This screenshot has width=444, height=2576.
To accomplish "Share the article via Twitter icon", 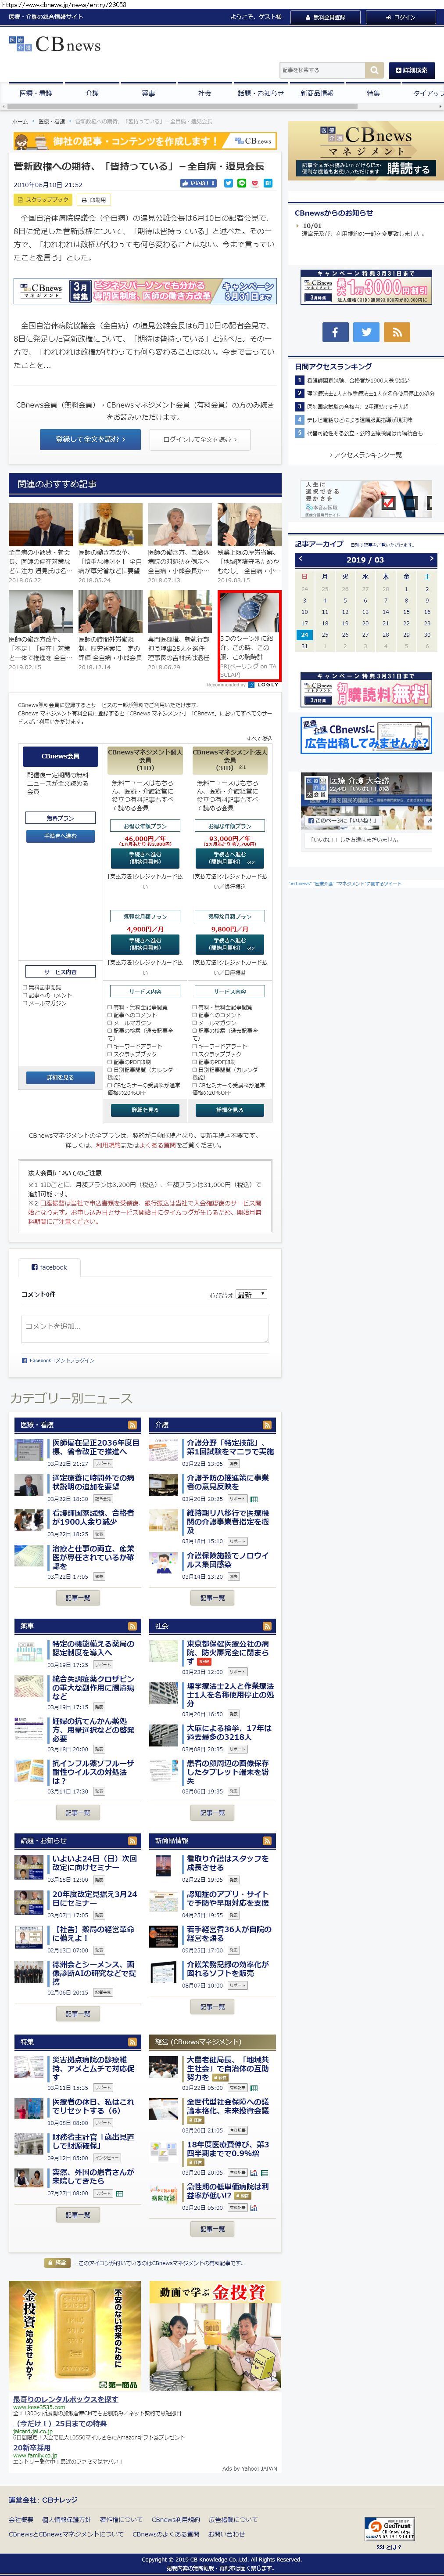I will [x=228, y=183].
